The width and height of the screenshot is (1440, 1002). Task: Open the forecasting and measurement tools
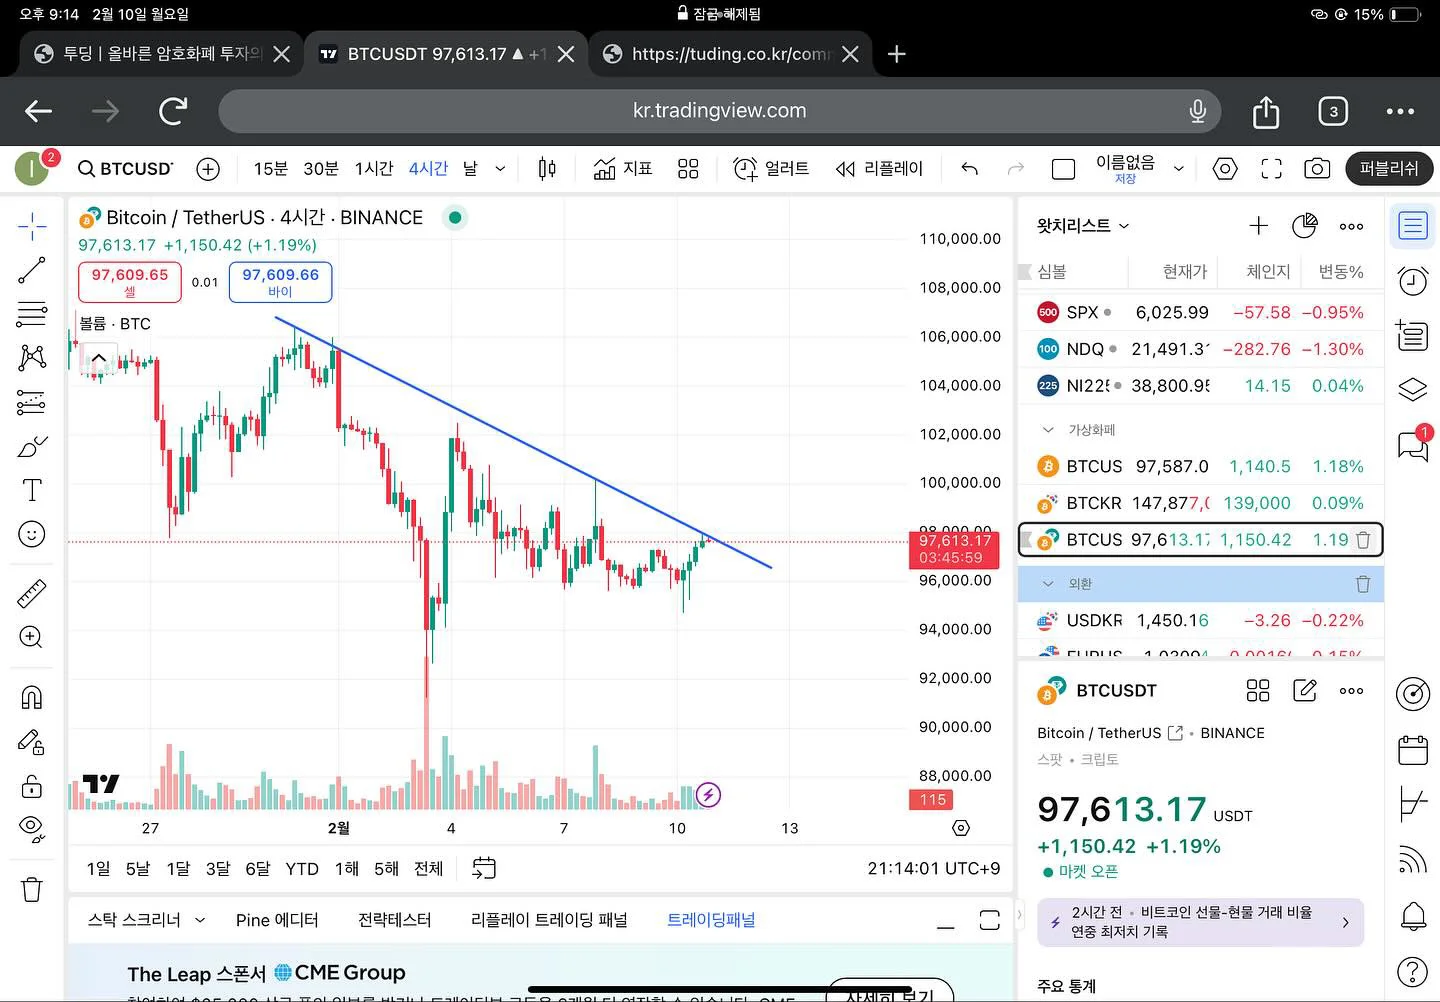click(x=32, y=402)
